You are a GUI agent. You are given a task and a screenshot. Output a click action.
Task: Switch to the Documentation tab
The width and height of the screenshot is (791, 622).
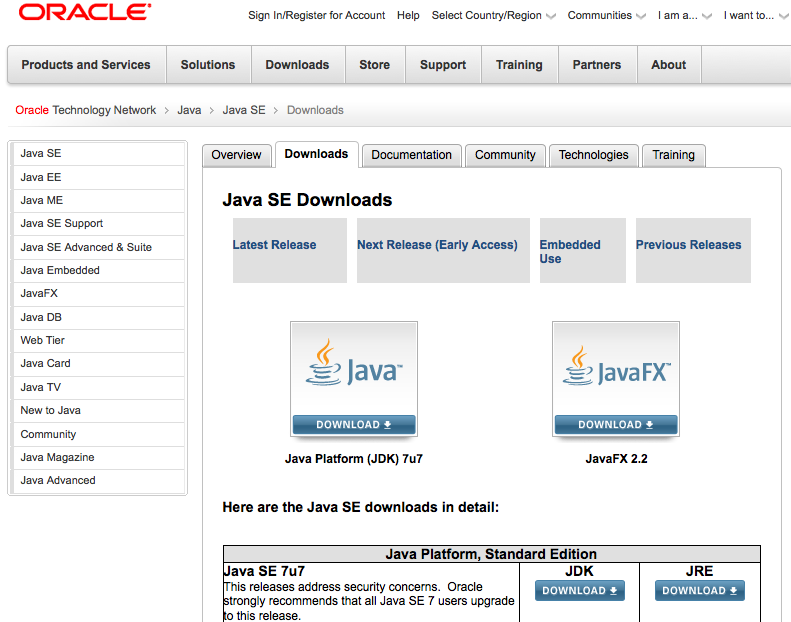(412, 155)
